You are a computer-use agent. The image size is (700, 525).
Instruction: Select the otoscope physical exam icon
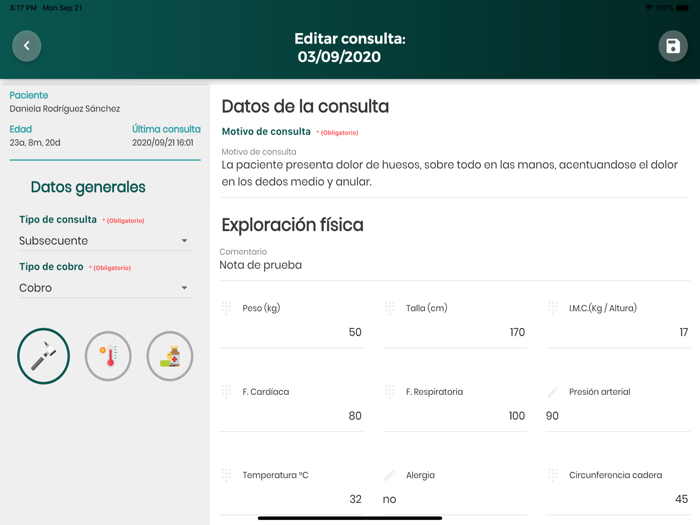tap(43, 356)
